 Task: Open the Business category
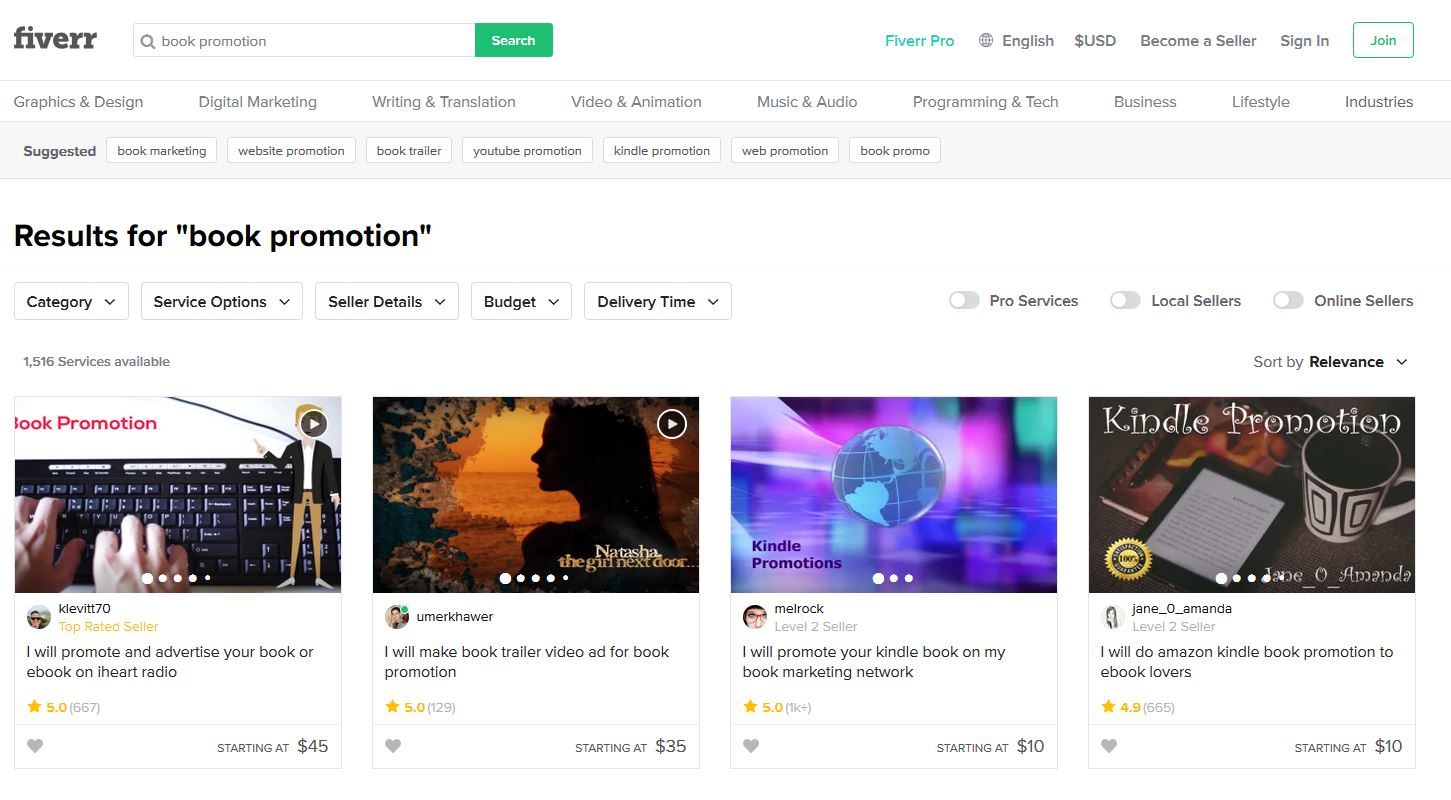tap(1145, 102)
